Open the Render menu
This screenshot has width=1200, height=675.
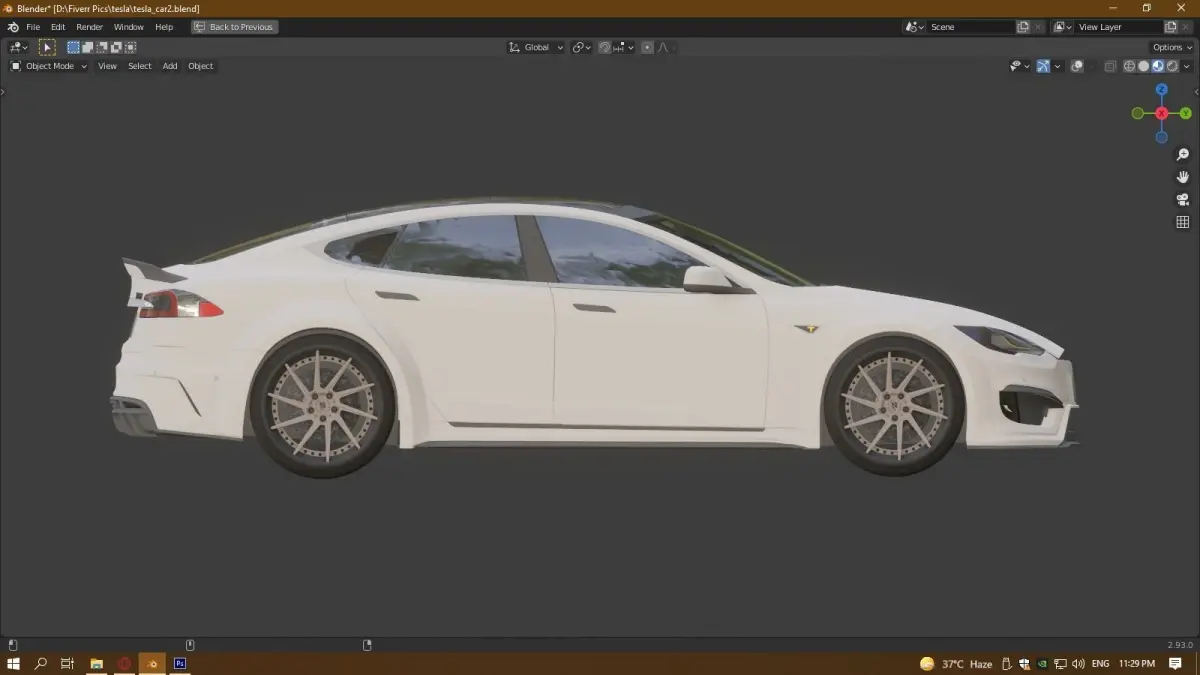click(x=90, y=27)
